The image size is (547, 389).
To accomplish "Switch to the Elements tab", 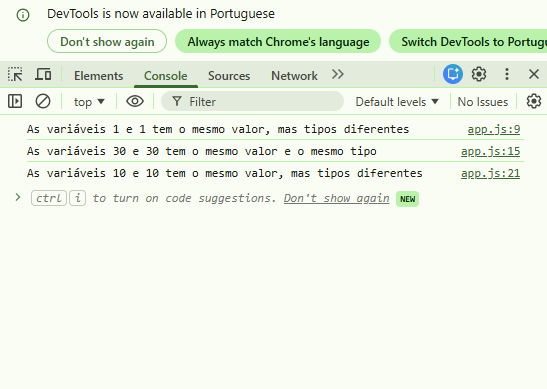I will click(98, 76).
